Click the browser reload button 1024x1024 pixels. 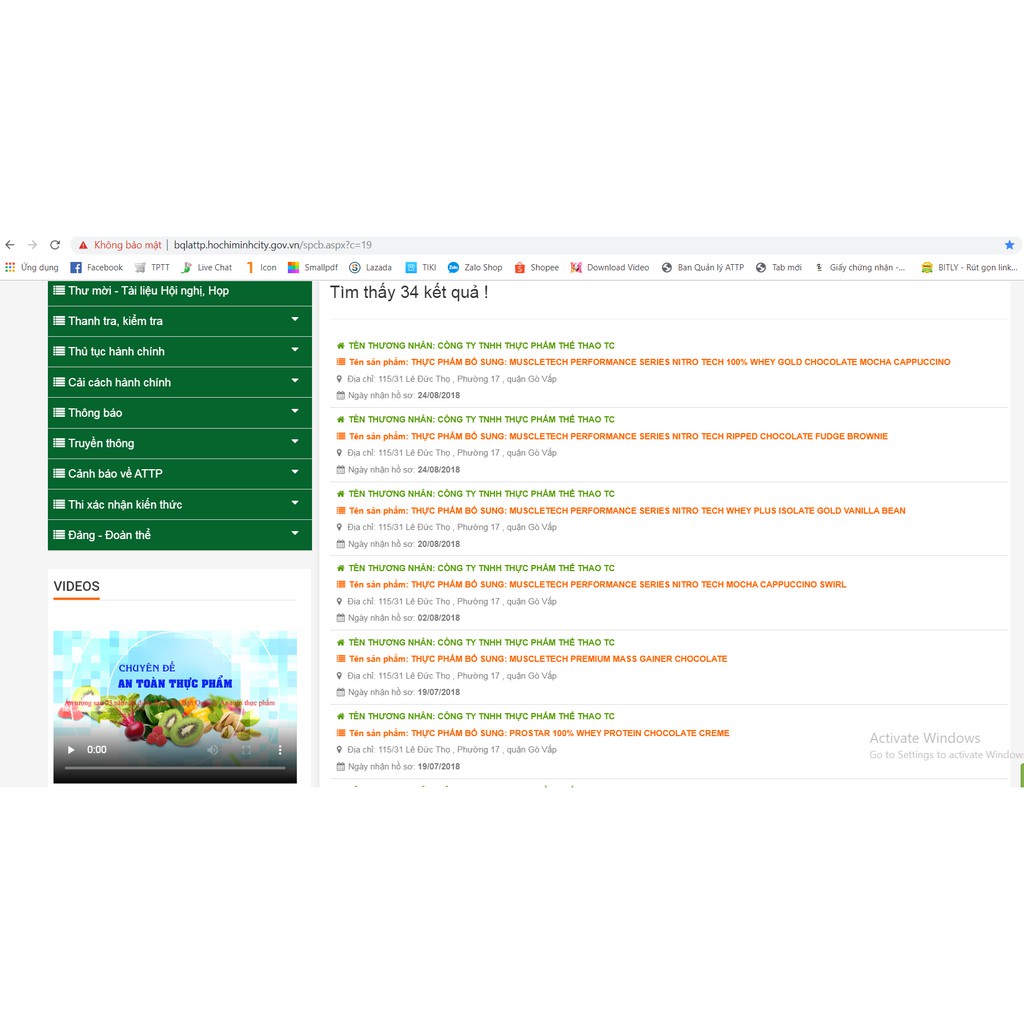point(55,245)
